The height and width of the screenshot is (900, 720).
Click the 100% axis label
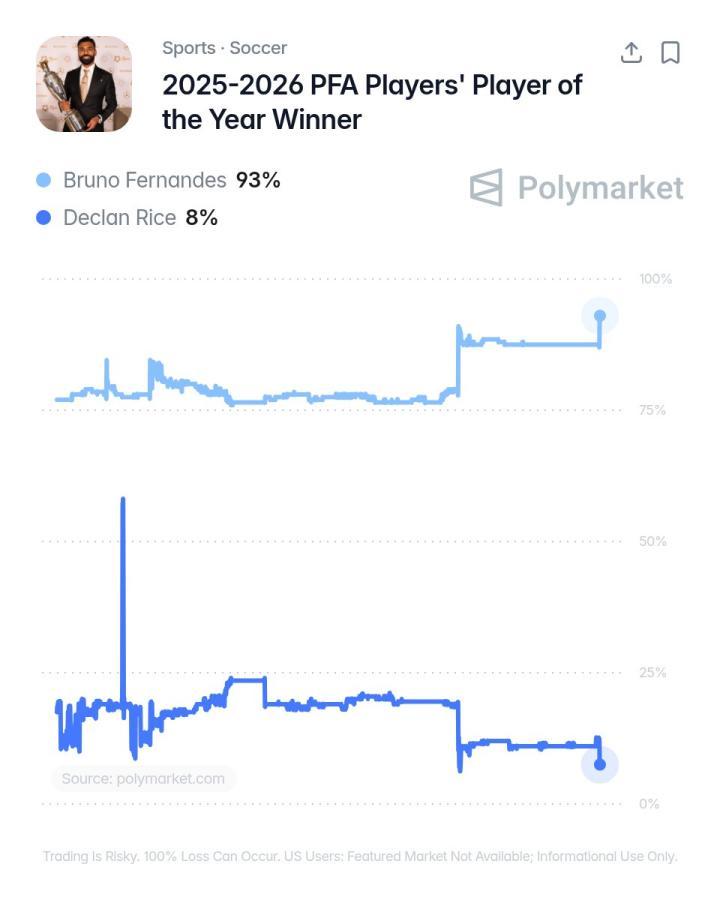655,279
